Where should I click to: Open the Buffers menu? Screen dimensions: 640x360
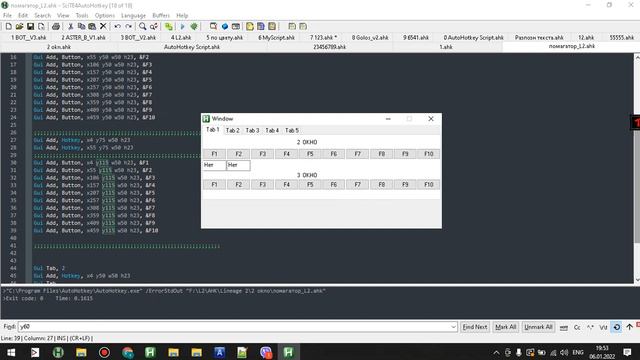(161, 15)
